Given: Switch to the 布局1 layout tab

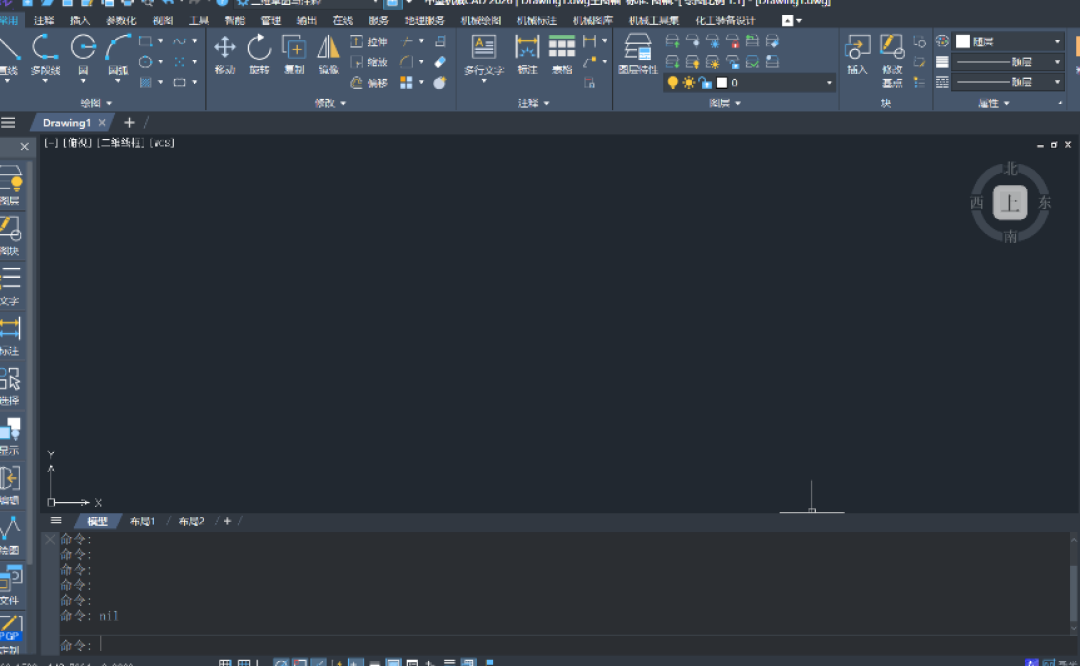Looking at the screenshot, I should (143, 521).
